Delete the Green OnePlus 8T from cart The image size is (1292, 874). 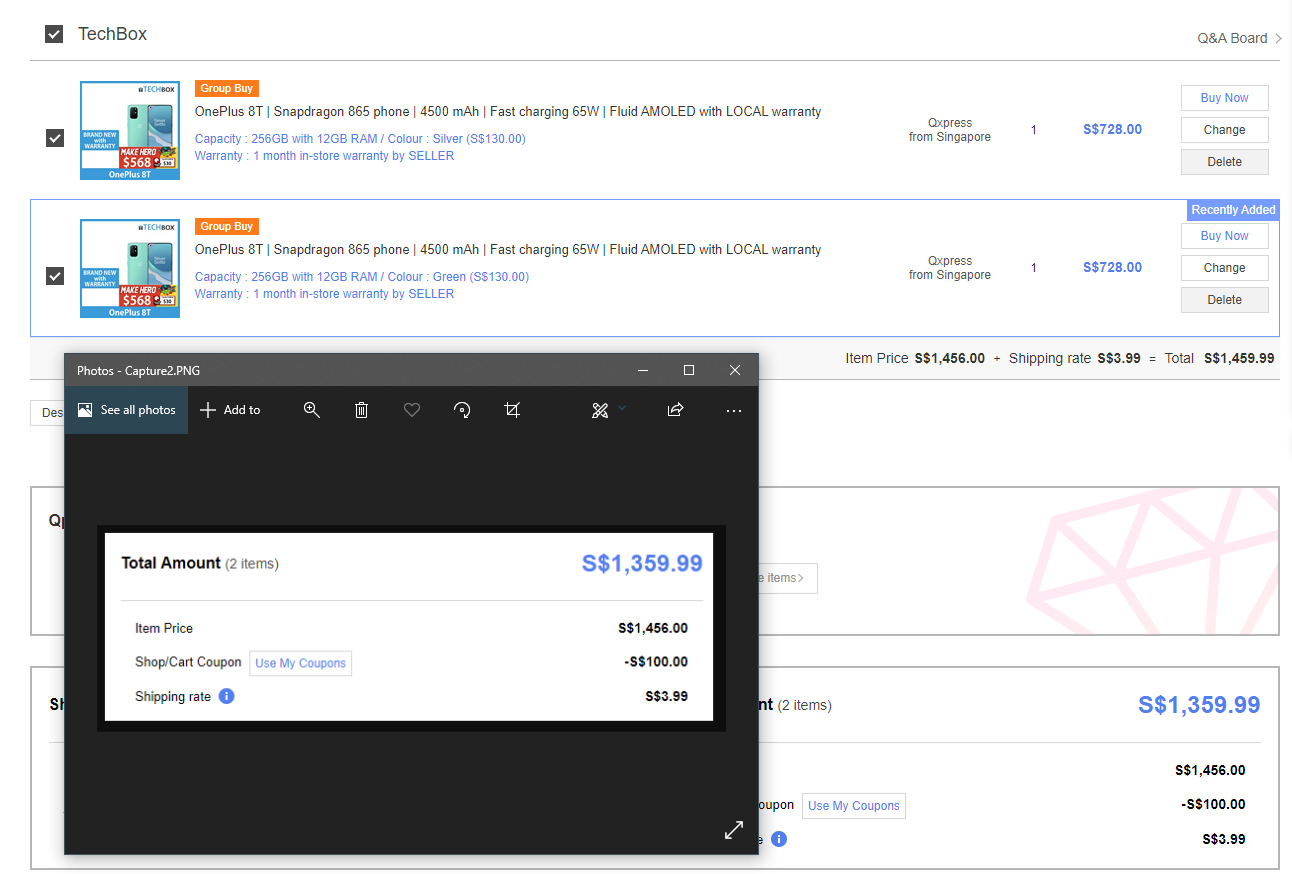coord(1224,300)
